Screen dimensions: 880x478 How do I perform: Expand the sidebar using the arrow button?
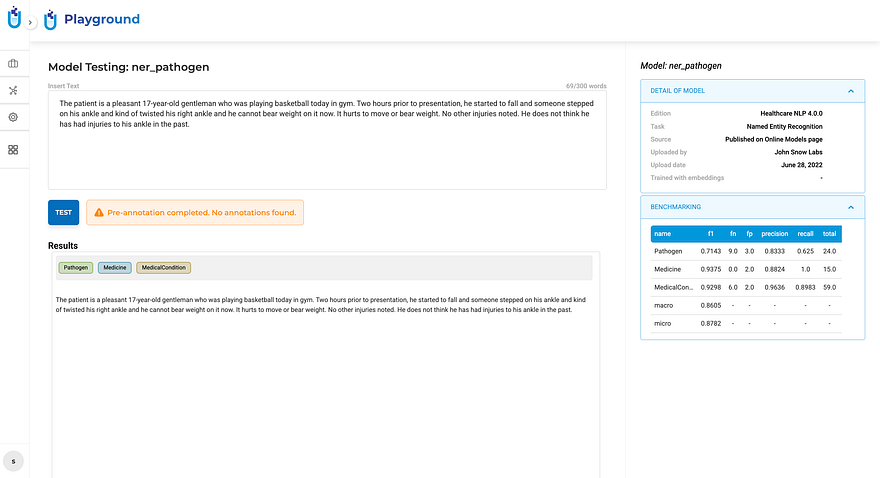pyautogui.click(x=31, y=22)
